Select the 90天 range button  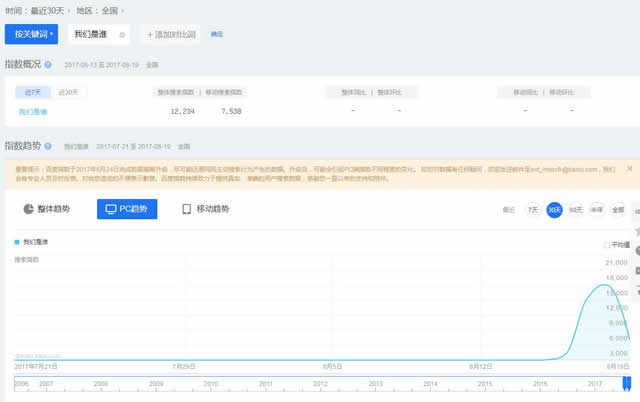click(576, 210)
